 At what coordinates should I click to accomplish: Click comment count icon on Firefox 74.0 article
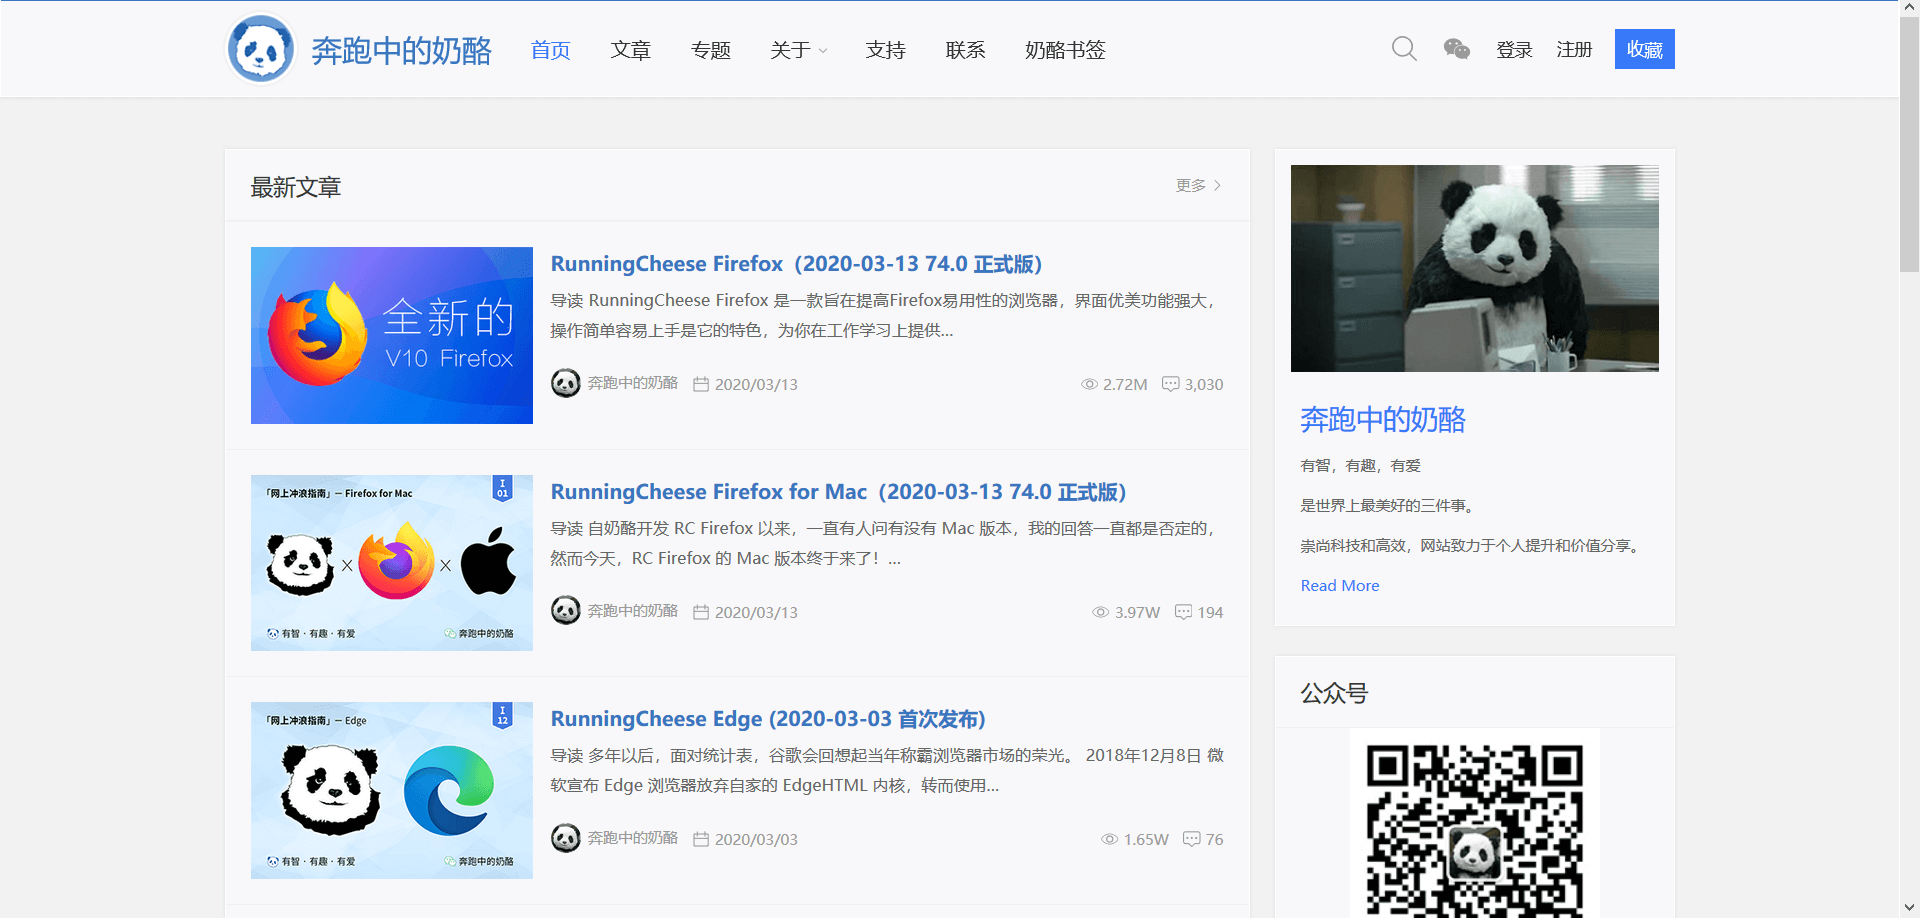pyautogui.click(x=1170, y=384)
